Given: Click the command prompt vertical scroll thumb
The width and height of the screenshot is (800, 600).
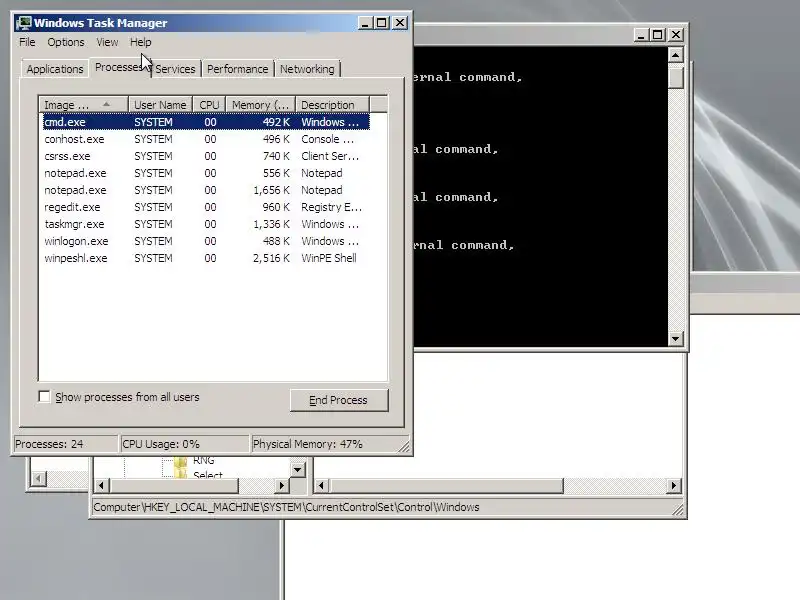Looking at the screenshot, I should coord(676,77).
